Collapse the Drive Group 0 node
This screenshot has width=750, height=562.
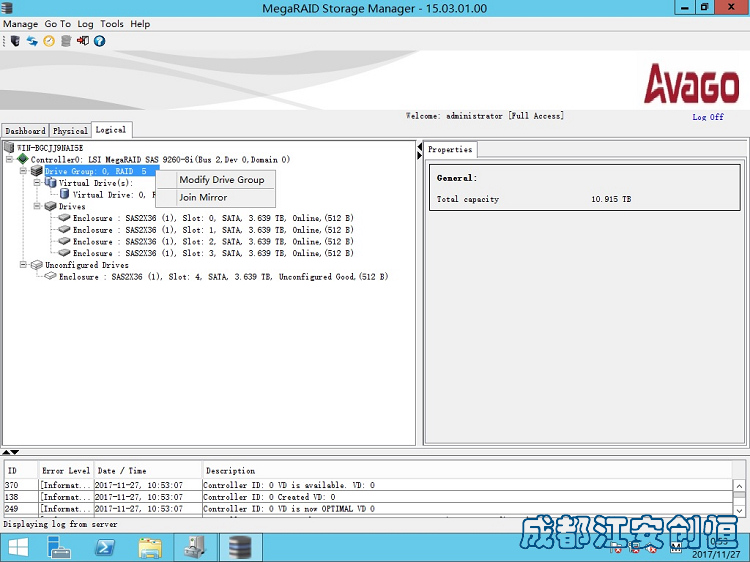coord(23,171)
